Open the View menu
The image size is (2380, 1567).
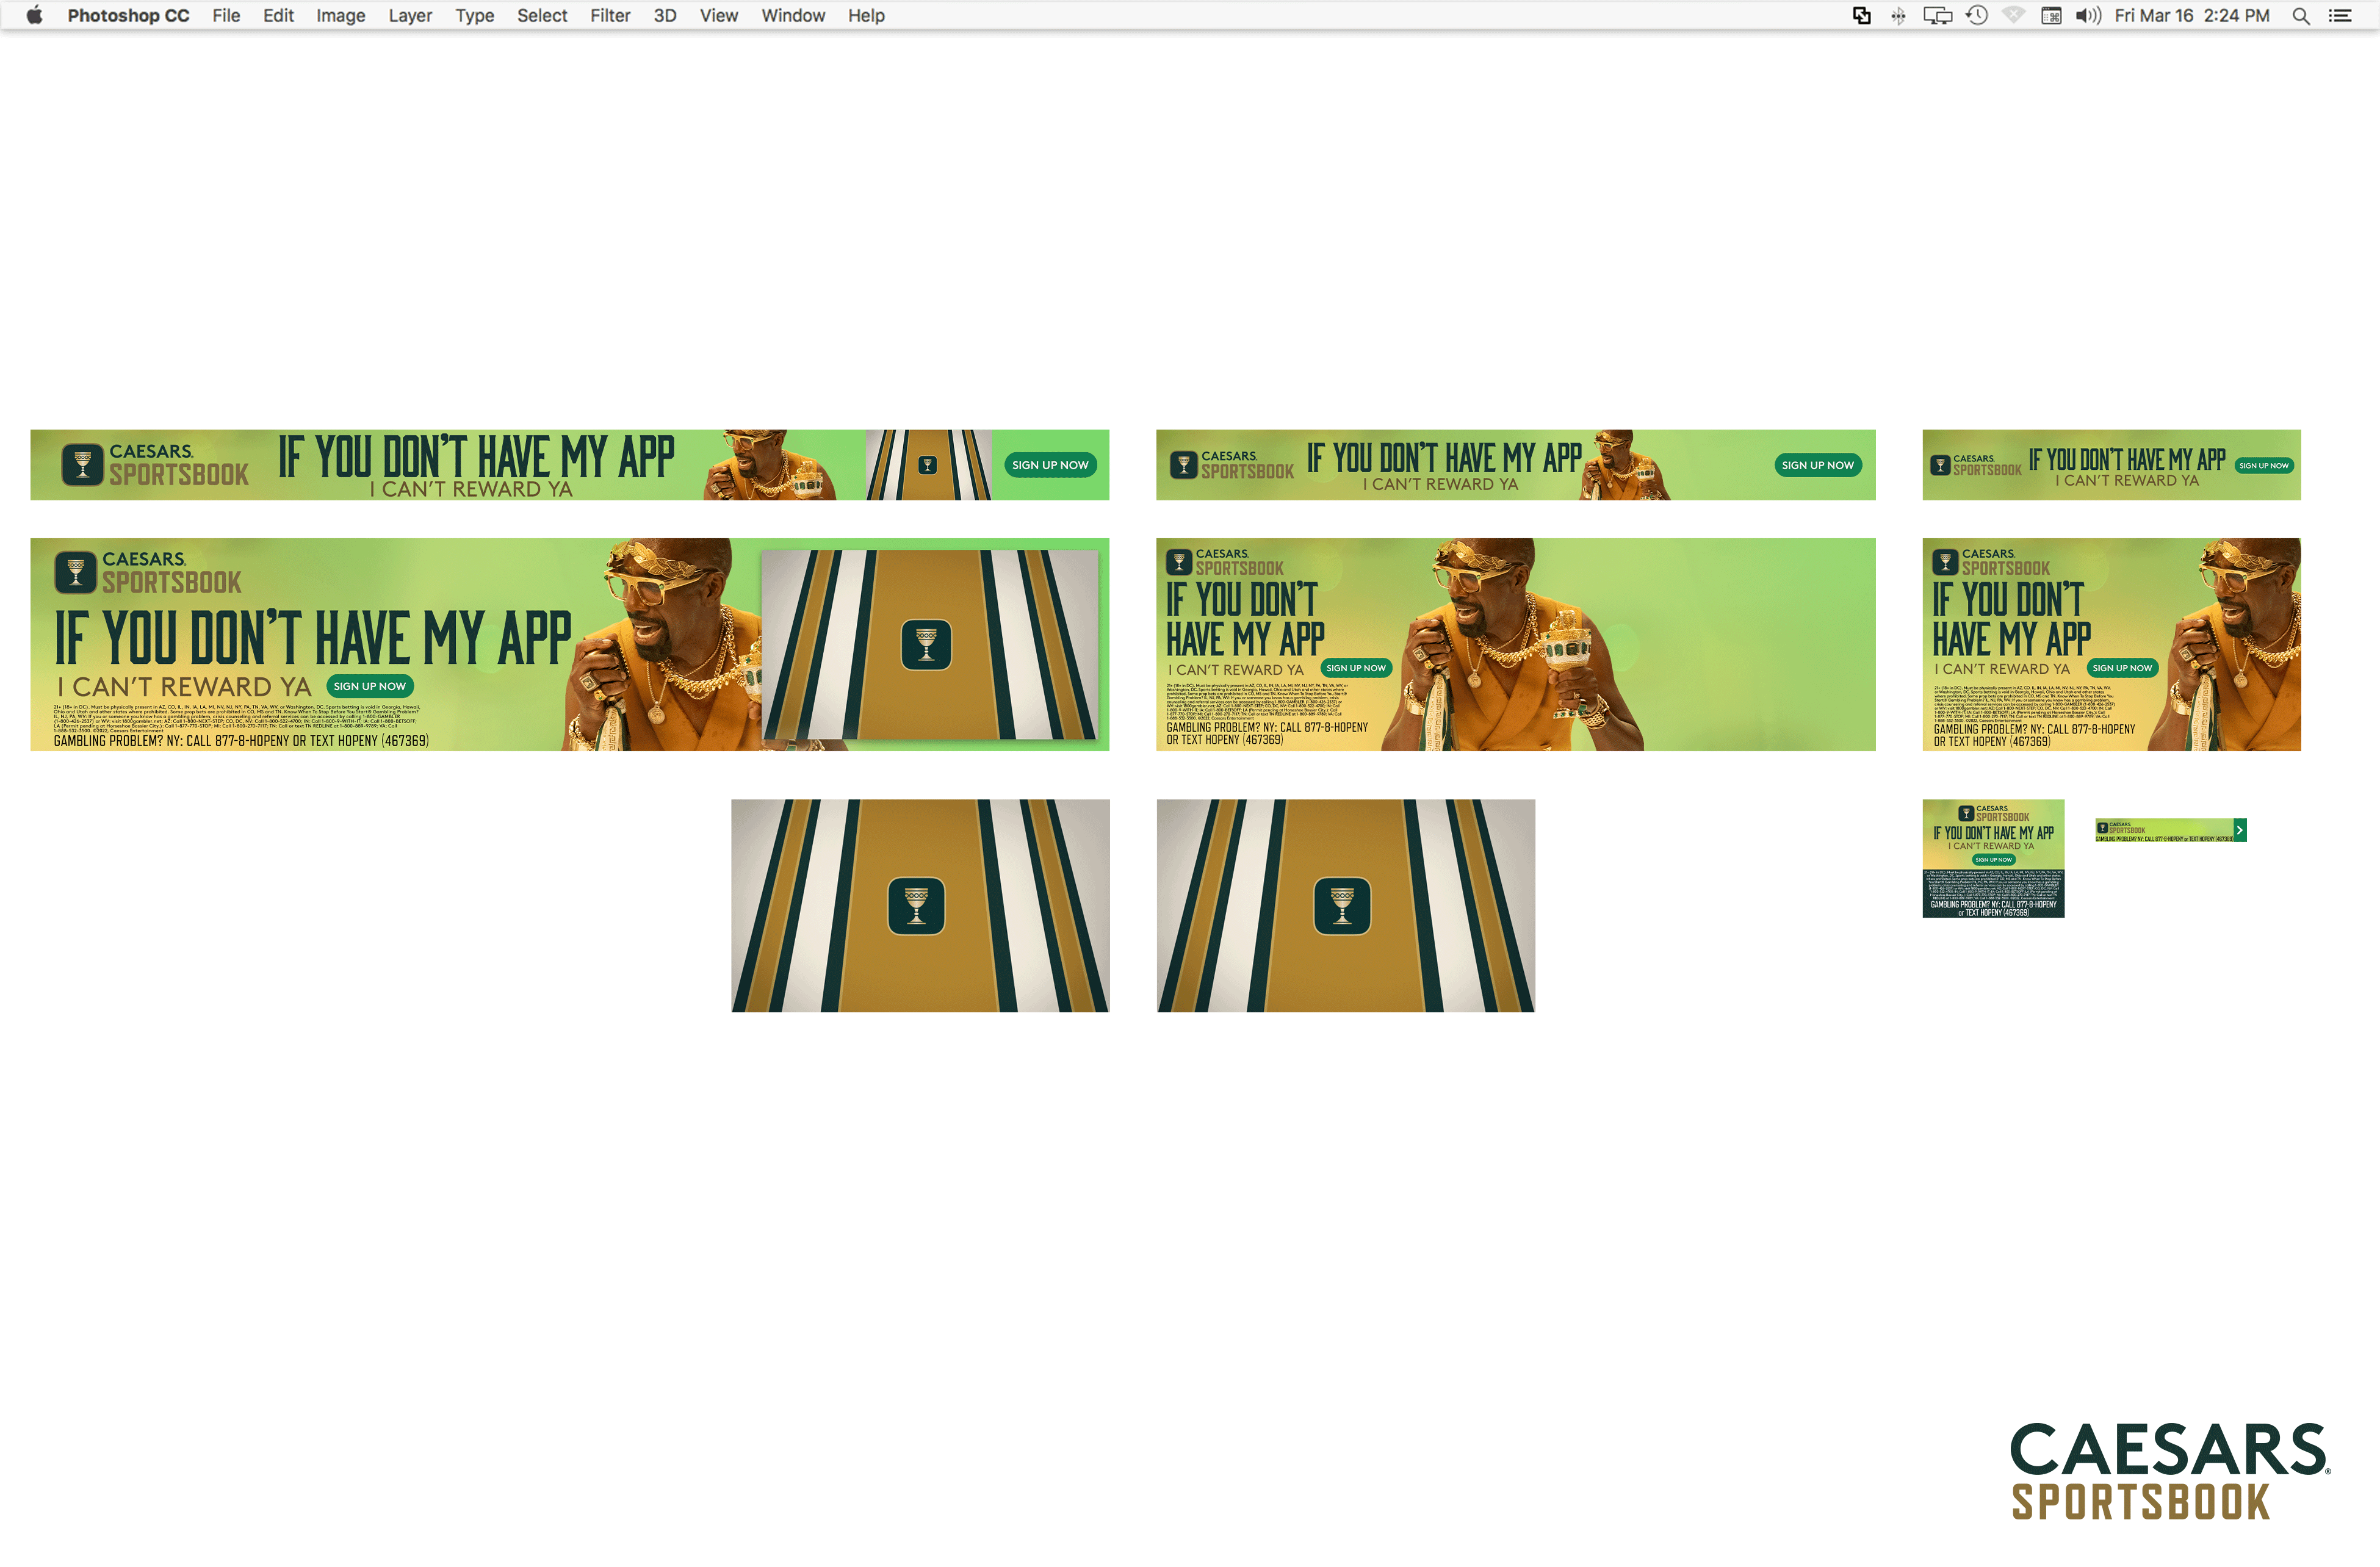coord(718,15)
